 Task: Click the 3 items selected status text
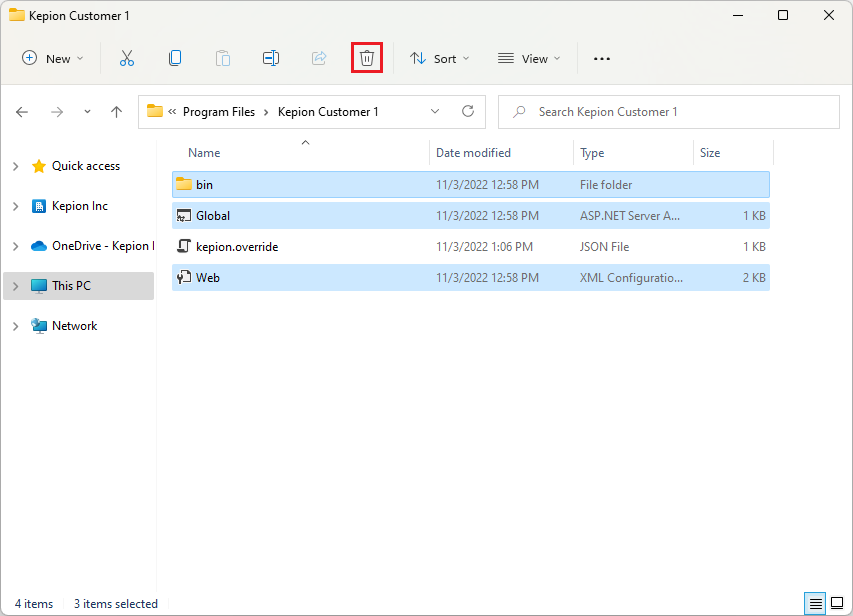click(x=116, y=603)
